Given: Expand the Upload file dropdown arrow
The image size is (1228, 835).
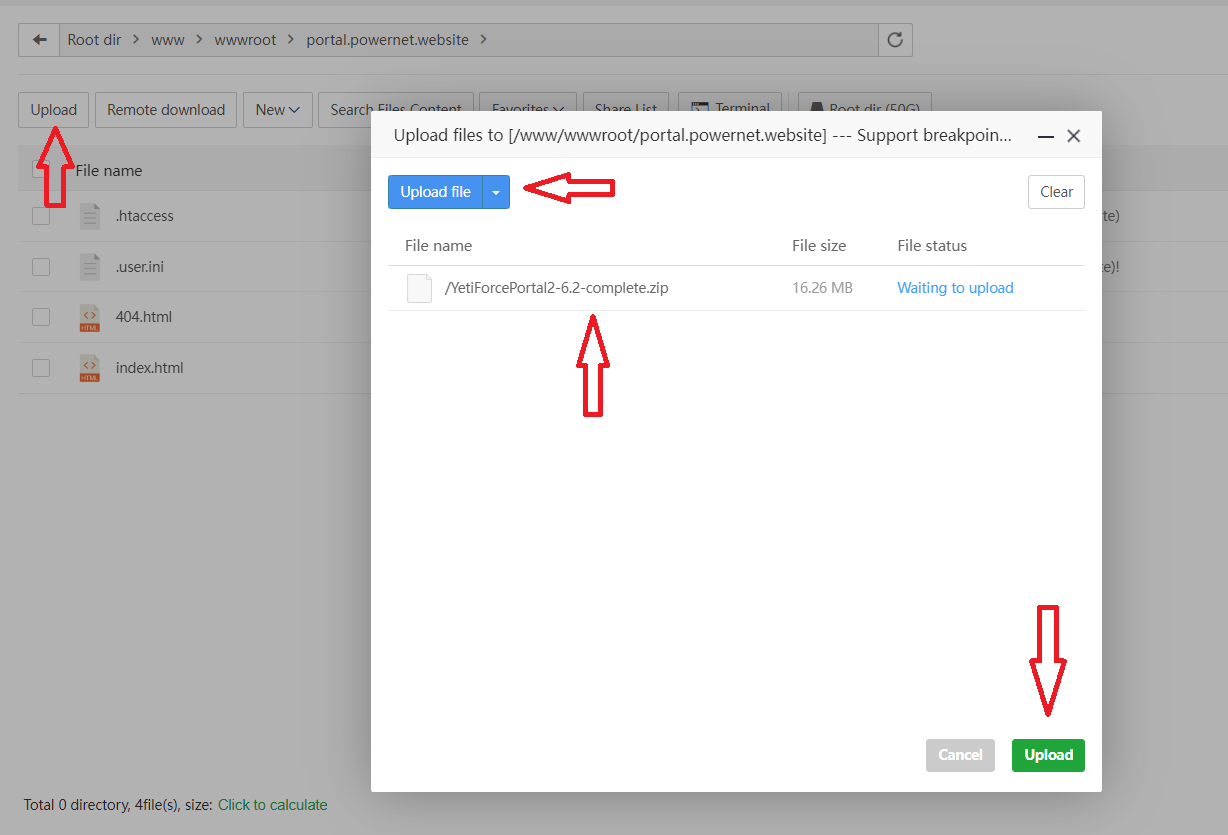Looking at the screenshot, I should pos(496,192).
